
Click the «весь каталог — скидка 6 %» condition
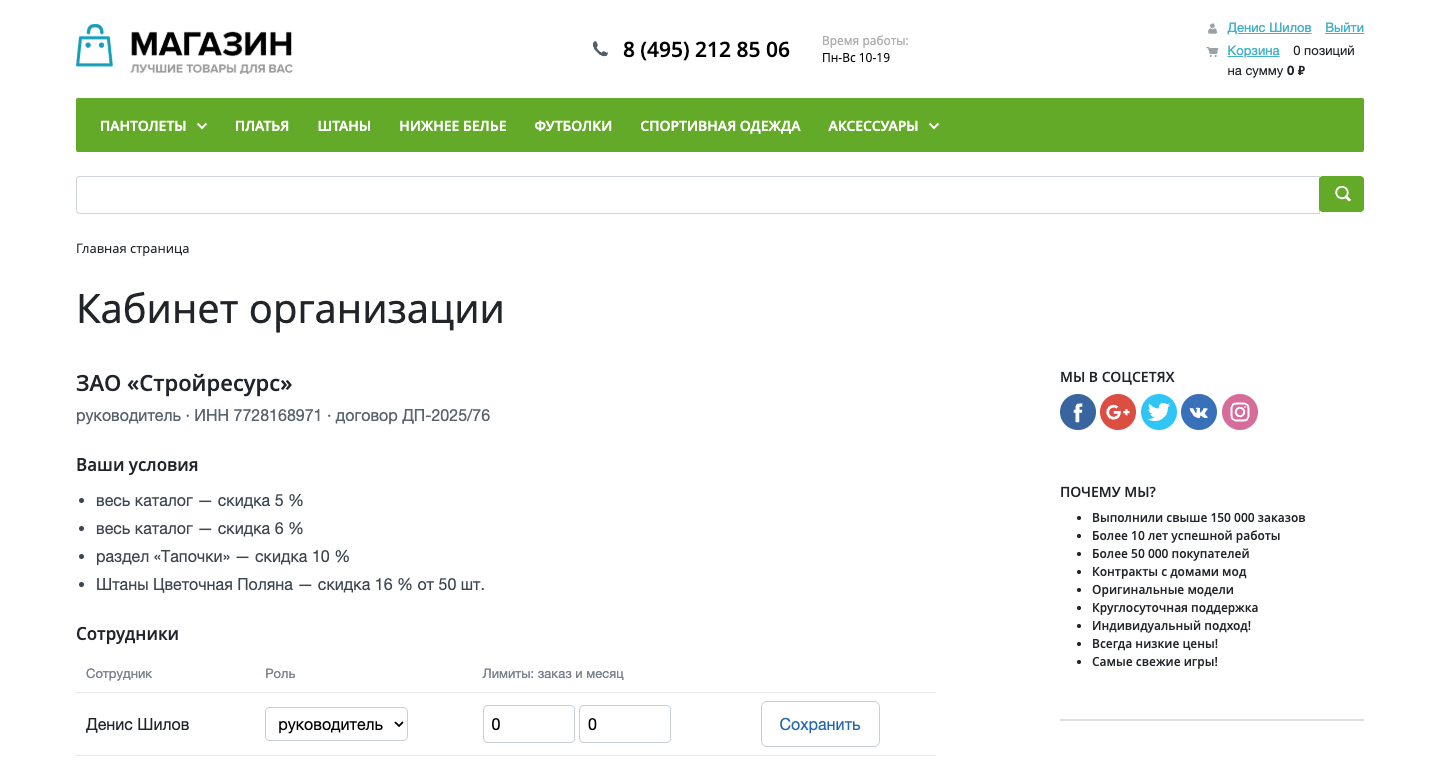tap(199, 528)
